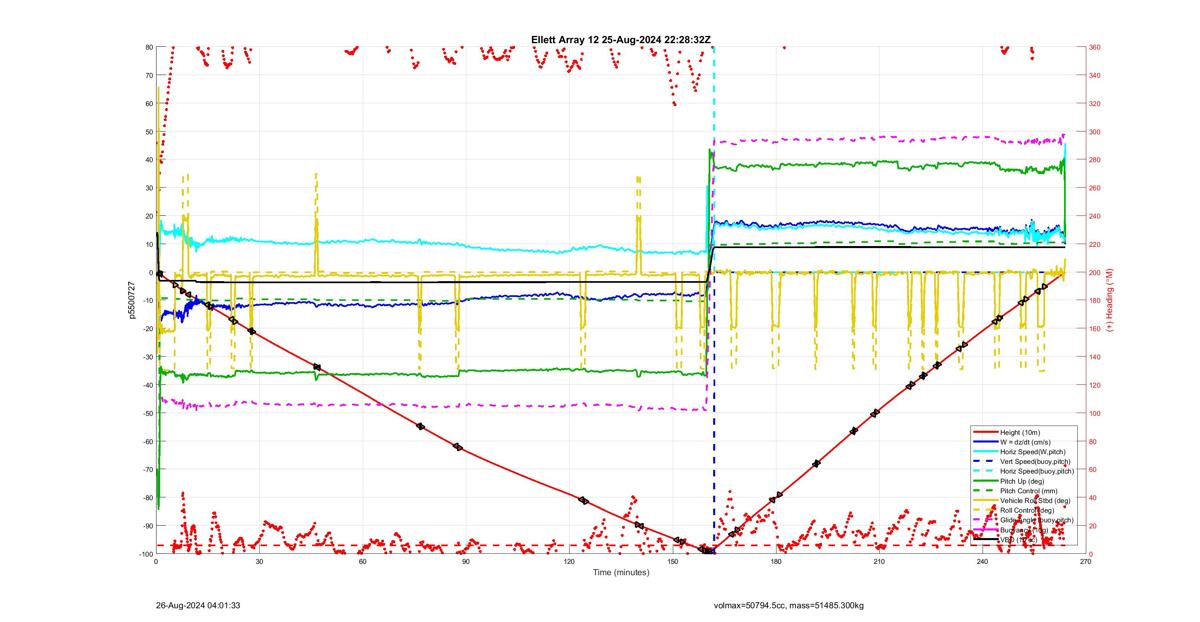The image size is (1200, 622).
Task: Click the "240" tick on the time axis
Action: [x=982, y=563]
